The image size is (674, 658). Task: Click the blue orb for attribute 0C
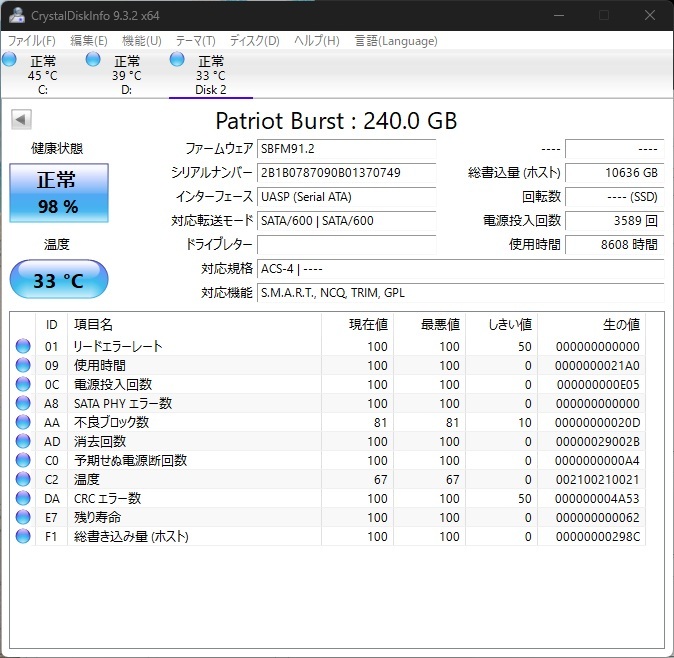(23, 384)
